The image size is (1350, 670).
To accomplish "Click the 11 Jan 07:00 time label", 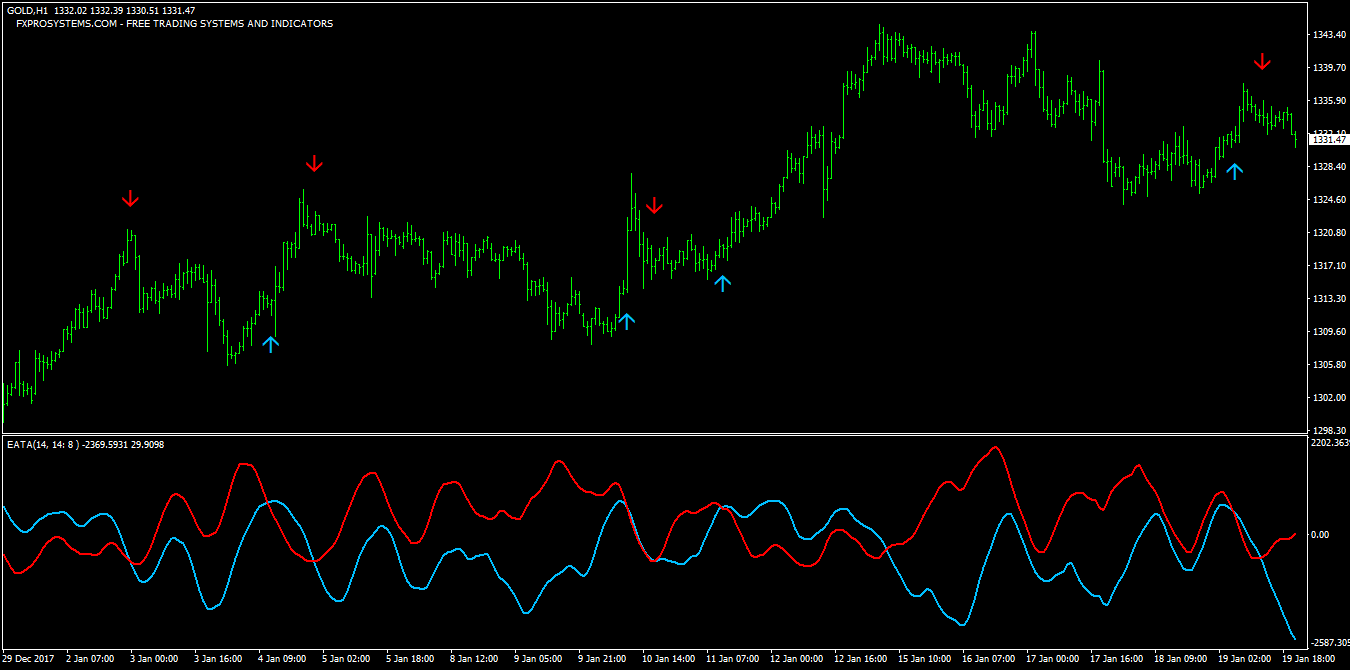I will point(732,659).
